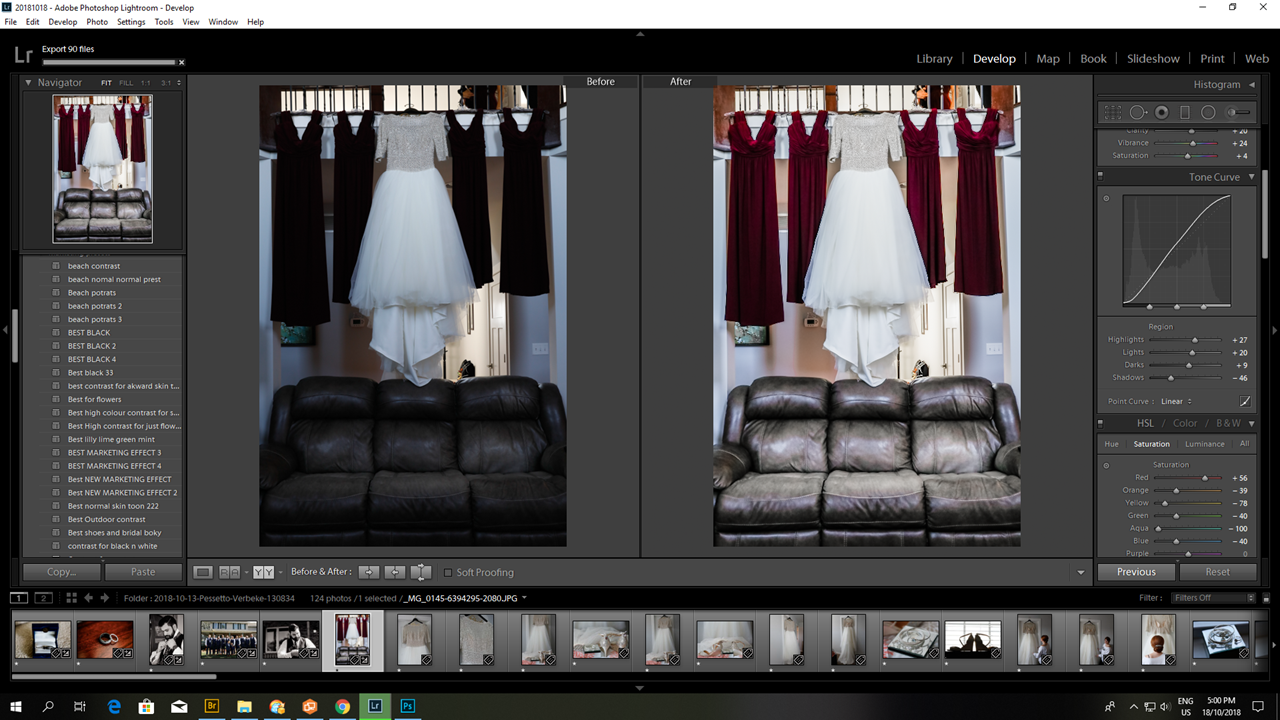Open Lightroom from the Windows taskbar

tap(375, 706)
